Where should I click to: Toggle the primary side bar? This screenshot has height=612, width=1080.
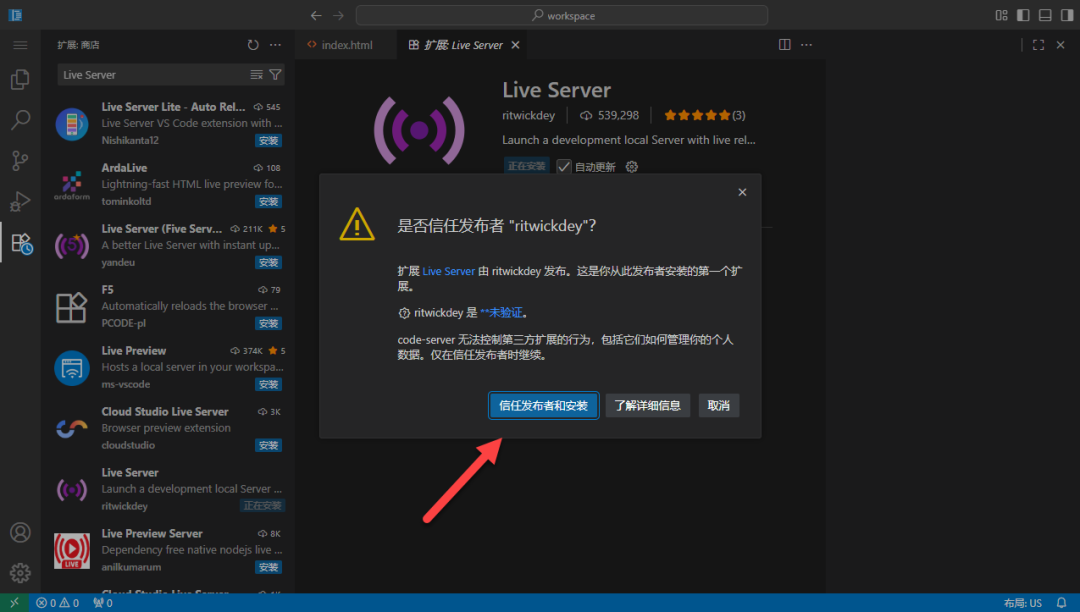1024,15
